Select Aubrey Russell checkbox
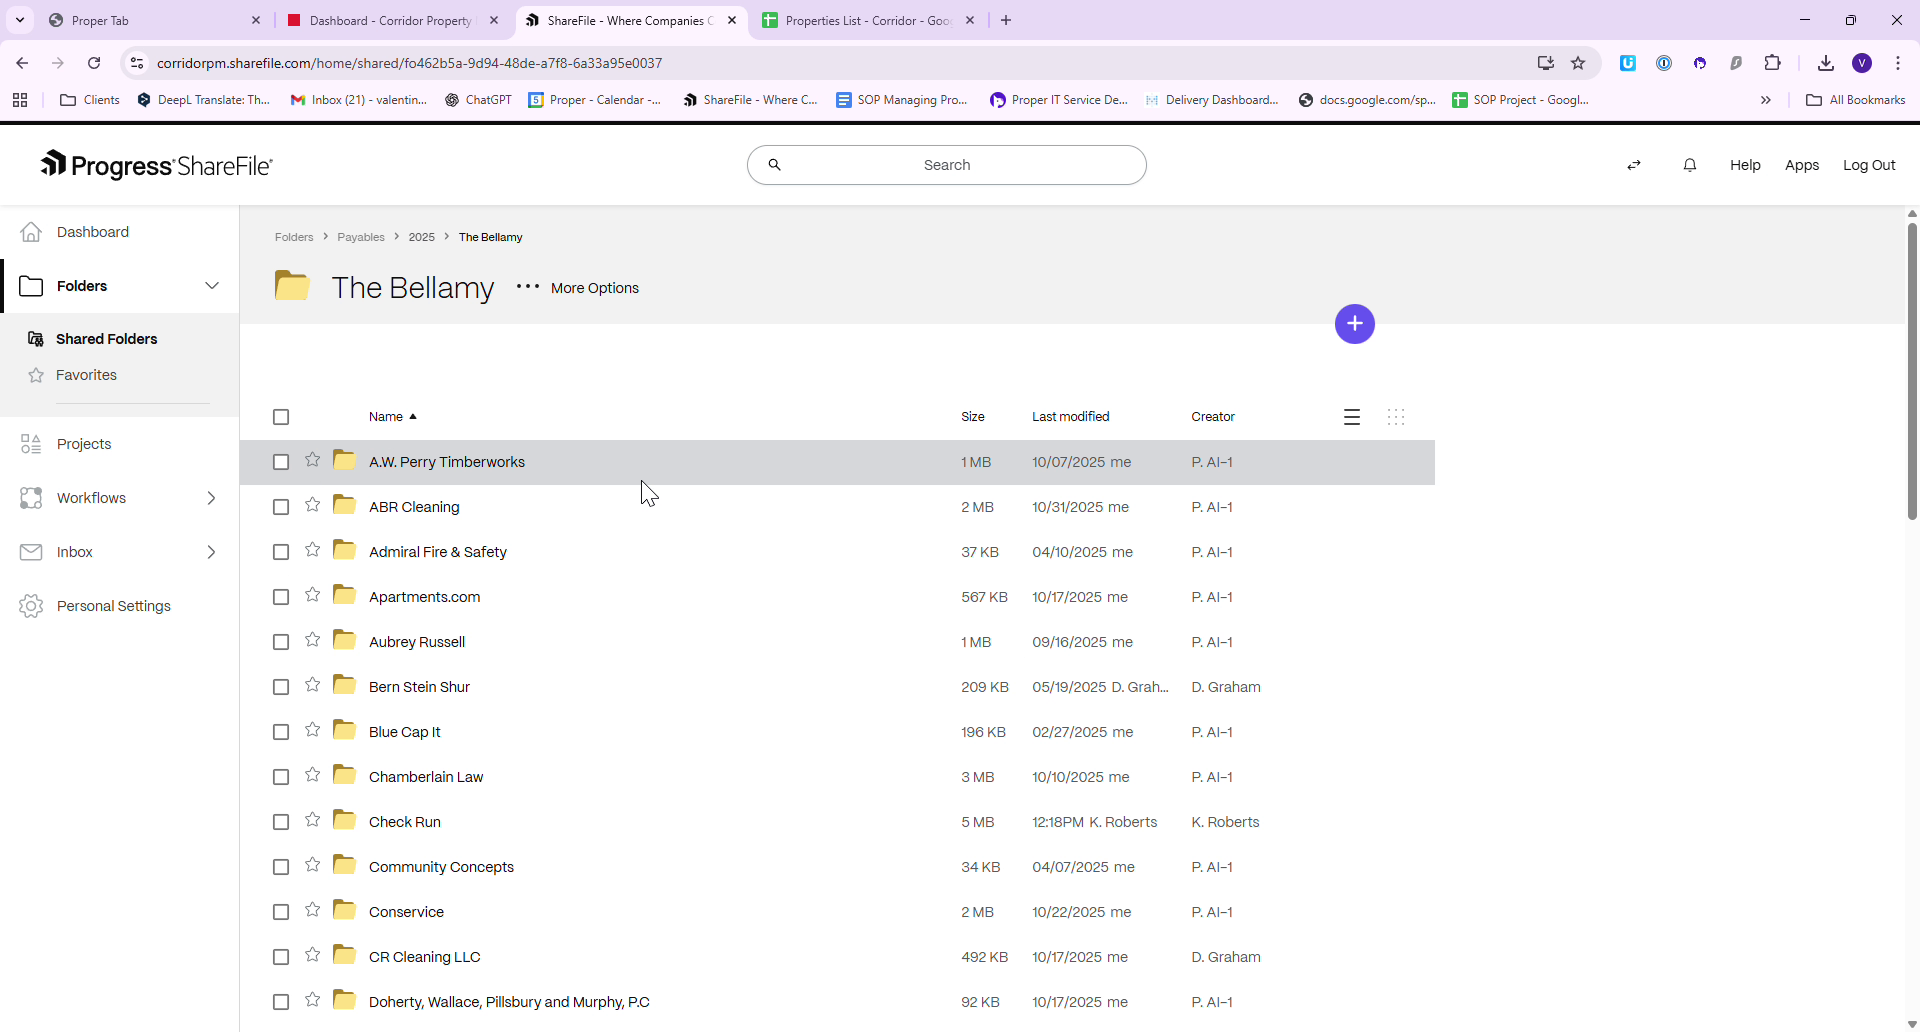1920x1032 pixels. pyautogui.click(x=281, y=642)
